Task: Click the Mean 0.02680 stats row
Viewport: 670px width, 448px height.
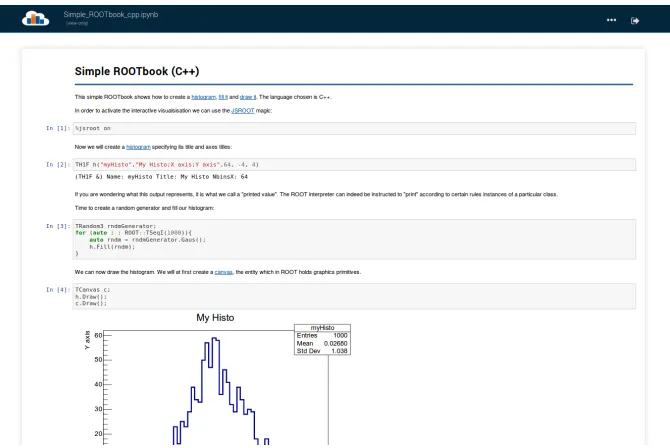Action: coord(323,343)
